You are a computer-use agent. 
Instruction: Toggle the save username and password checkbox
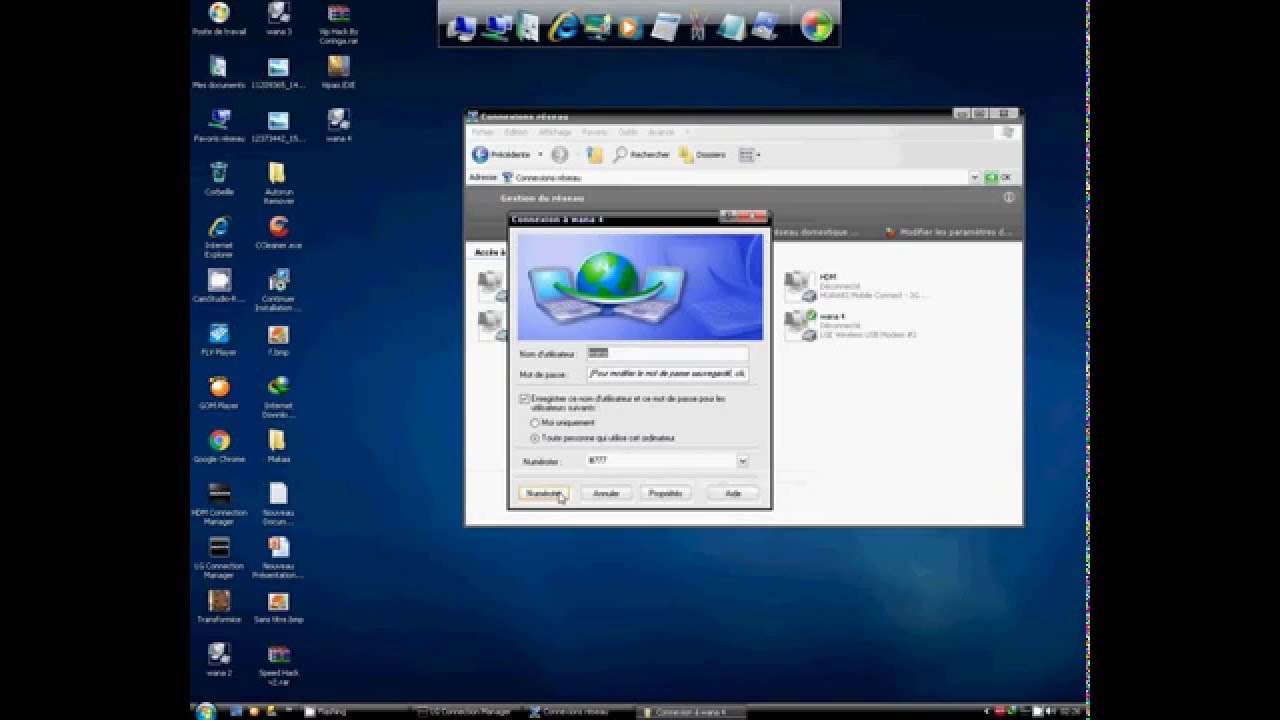[x=524, y=398]
